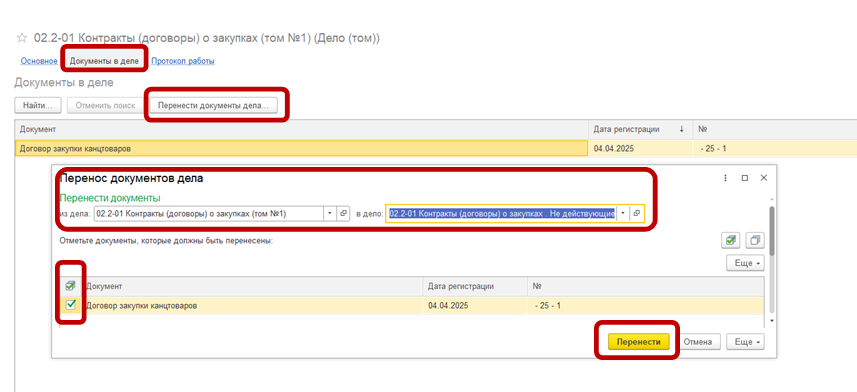Add the case to favorites via the star icon
857x392 pixels.
(x=22, y=38)
